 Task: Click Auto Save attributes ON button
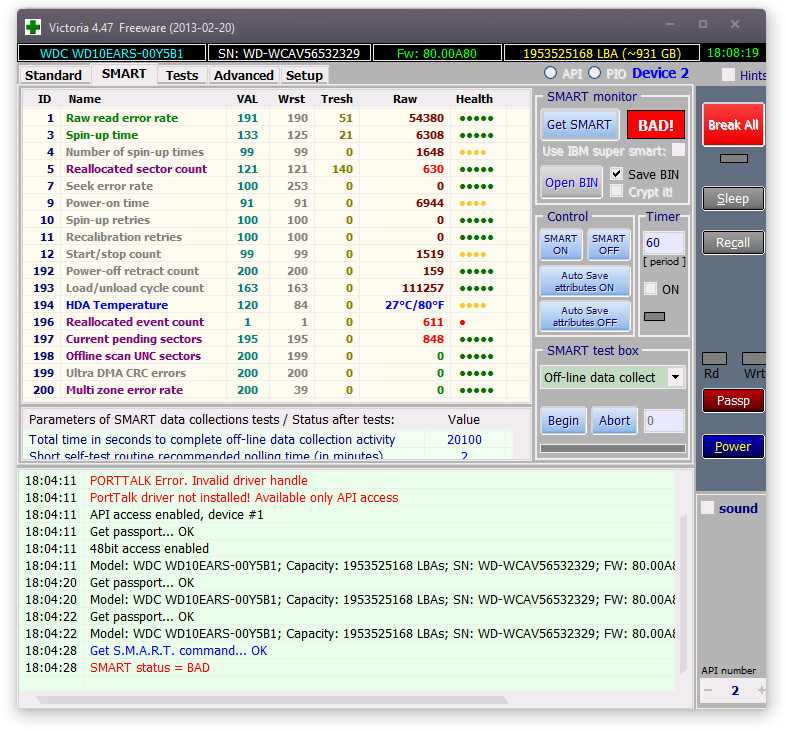585,282
